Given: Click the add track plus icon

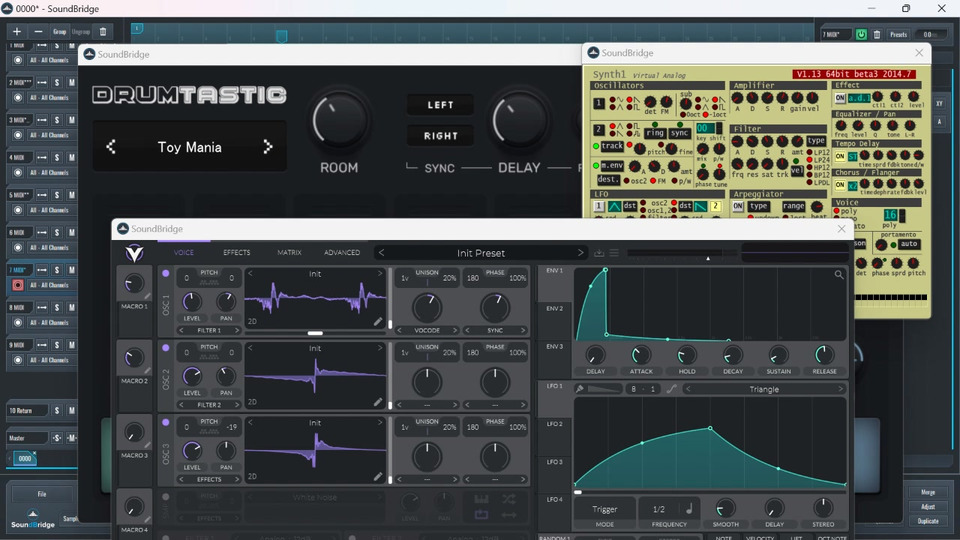Looking at the screenshot, I should pos(17,31).
